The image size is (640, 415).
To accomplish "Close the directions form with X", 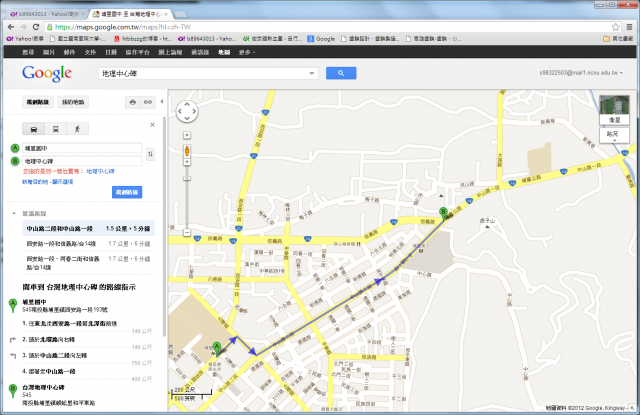I will click(152, 125).
